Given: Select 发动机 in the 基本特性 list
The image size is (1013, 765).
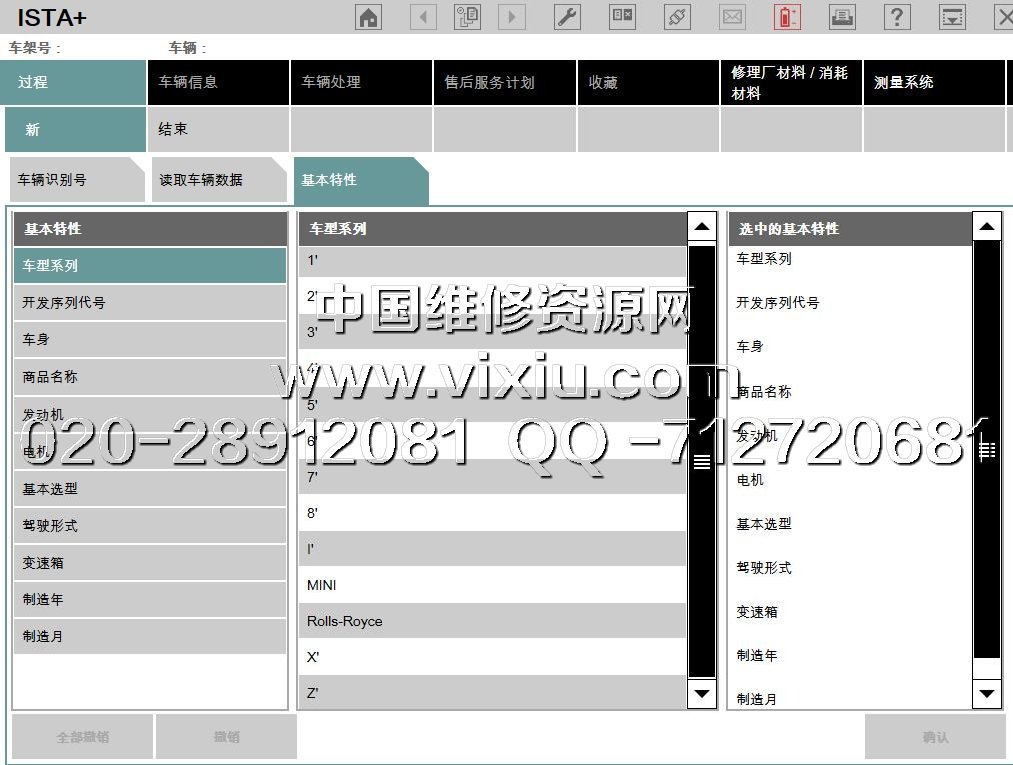Looking at the screenshot, I should click(149, 414).
